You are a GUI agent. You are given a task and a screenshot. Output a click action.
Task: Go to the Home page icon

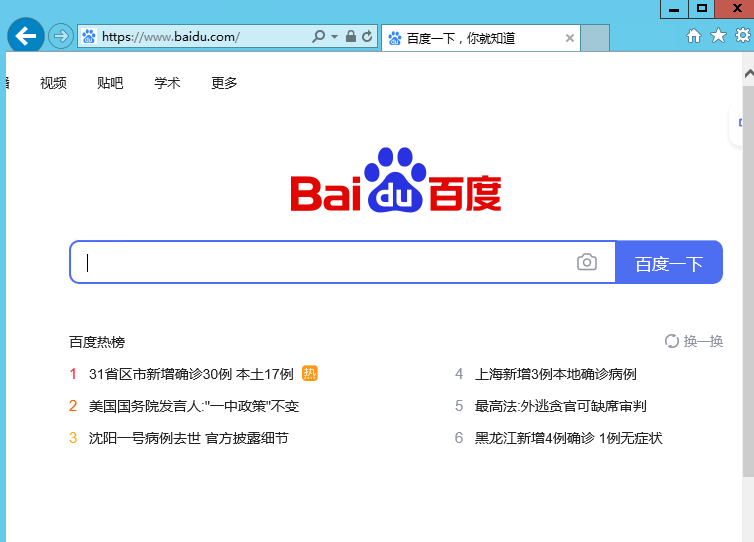[x=694, y=36]
